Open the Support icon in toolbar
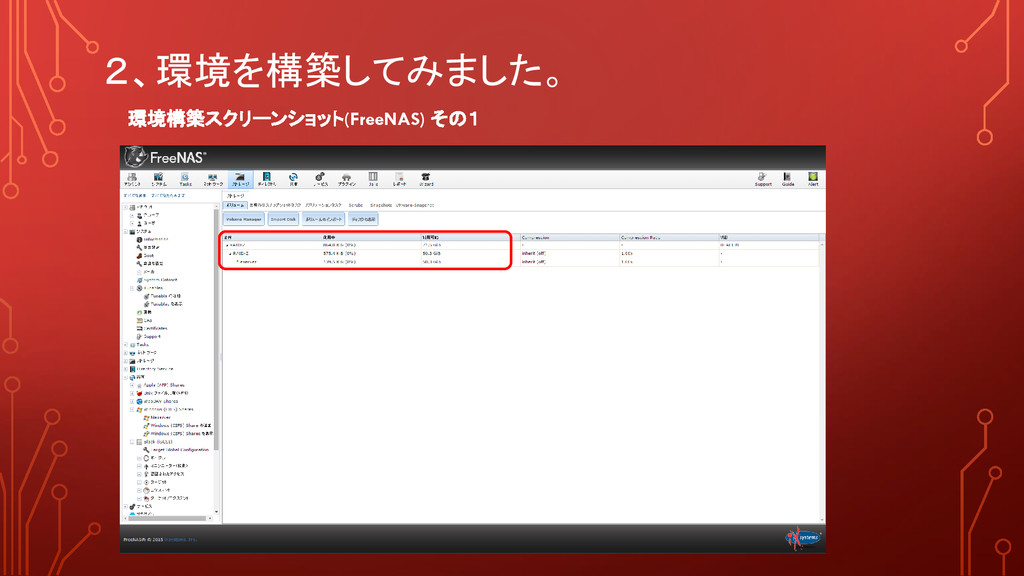 click(x=763, y=180)
